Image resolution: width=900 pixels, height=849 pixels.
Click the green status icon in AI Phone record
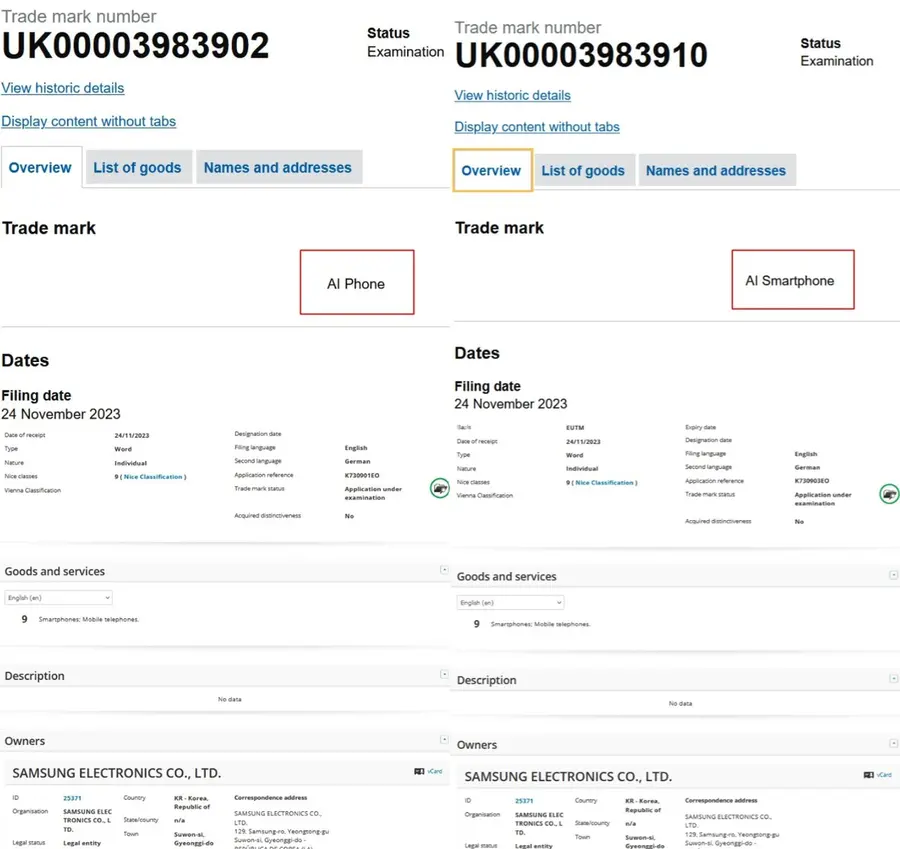click(439, 488)
